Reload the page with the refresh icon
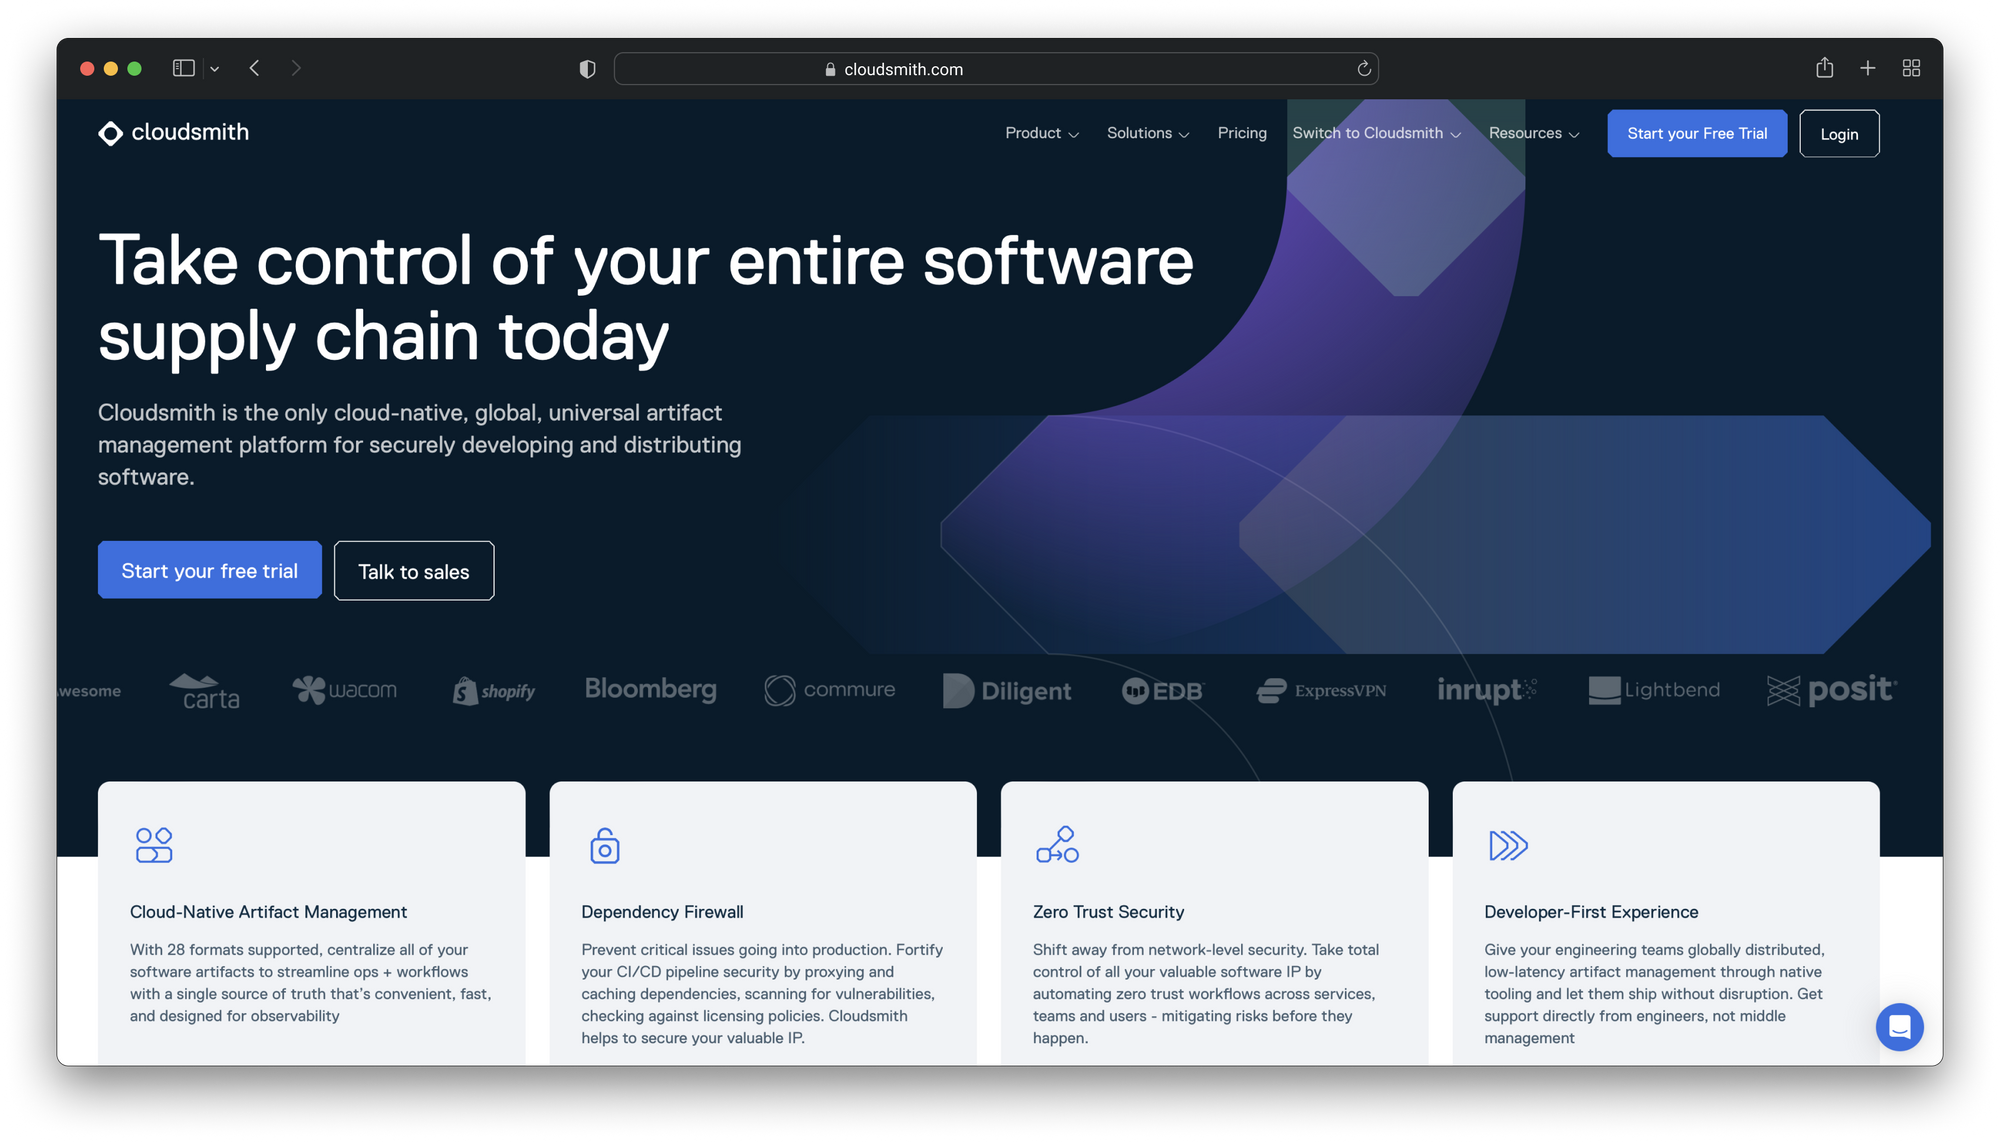The height and width of the screenshot is (1142, 2000). pos(1363,69)
